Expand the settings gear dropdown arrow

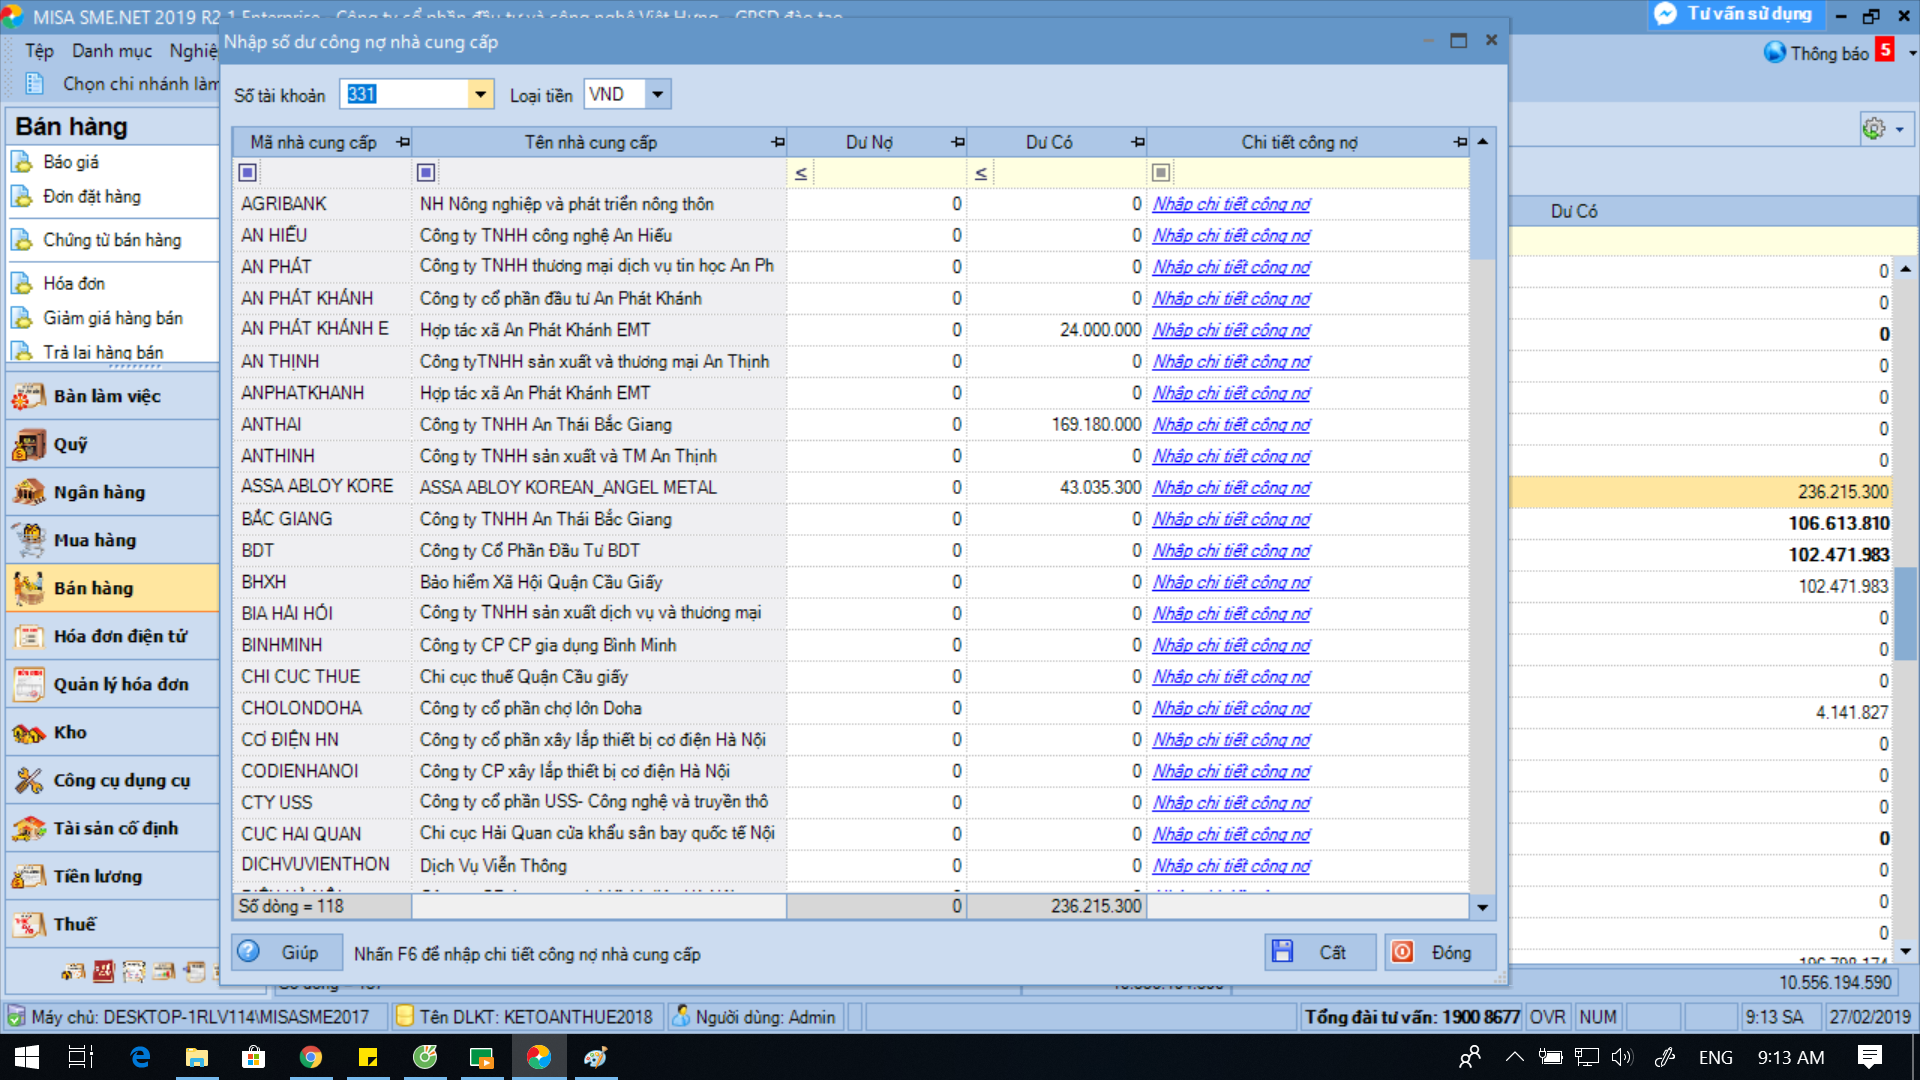tap(1899, 129)
